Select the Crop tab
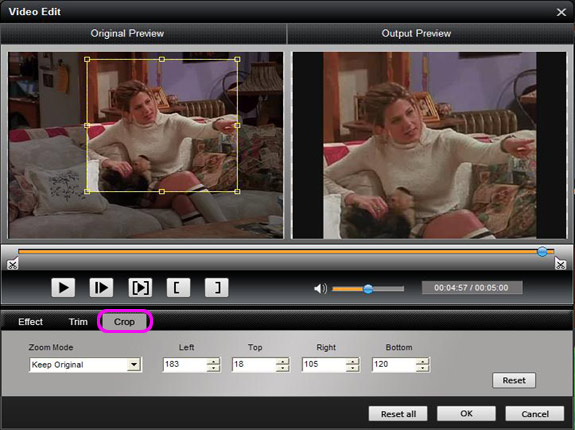The image size is (575, 430). (124, 322)
